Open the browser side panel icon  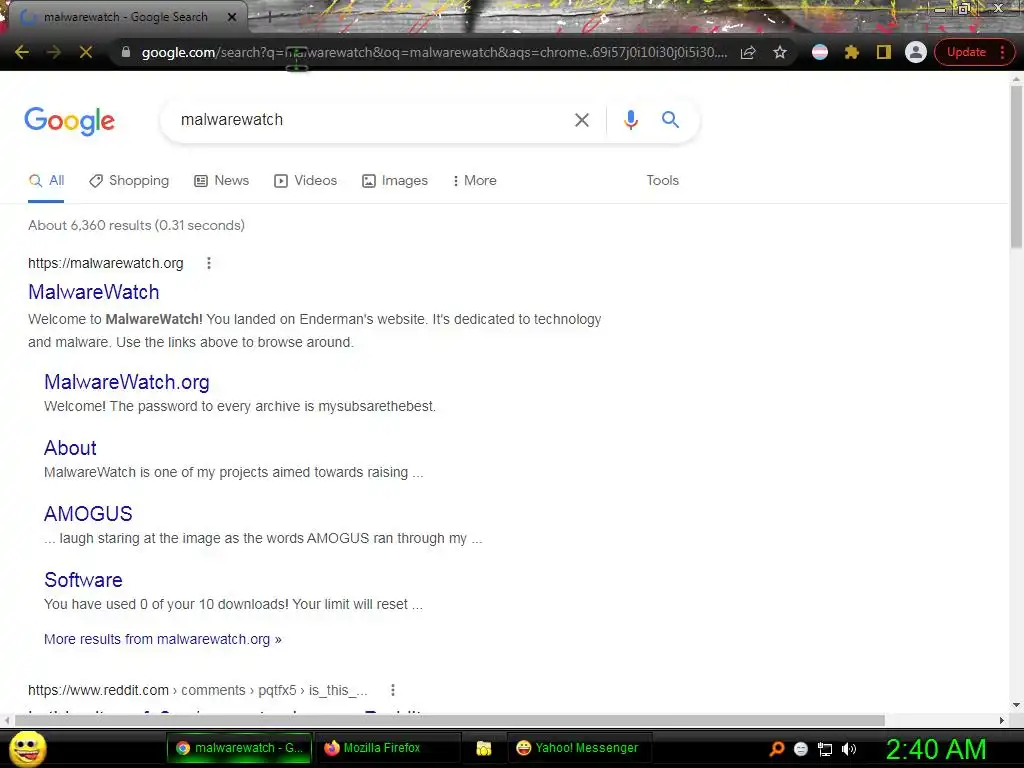click(x=884, y=52)
